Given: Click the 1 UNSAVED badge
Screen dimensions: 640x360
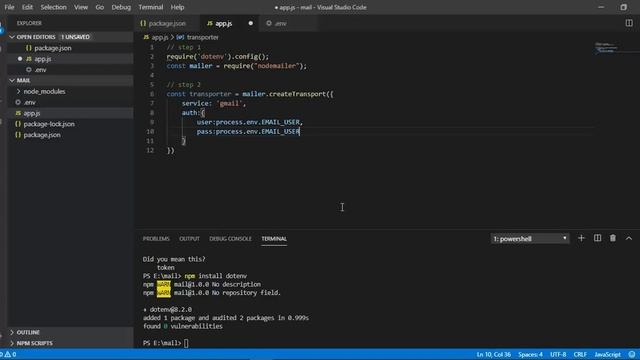Looking at the screenshot, I should click(76, 37).
